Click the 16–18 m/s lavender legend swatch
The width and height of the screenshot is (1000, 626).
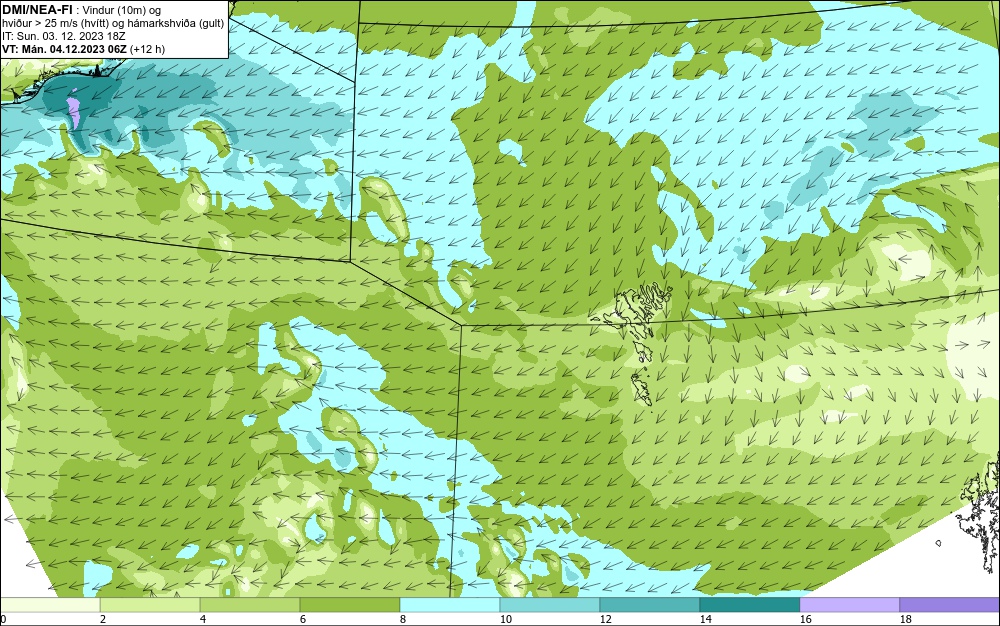(849, 605)
